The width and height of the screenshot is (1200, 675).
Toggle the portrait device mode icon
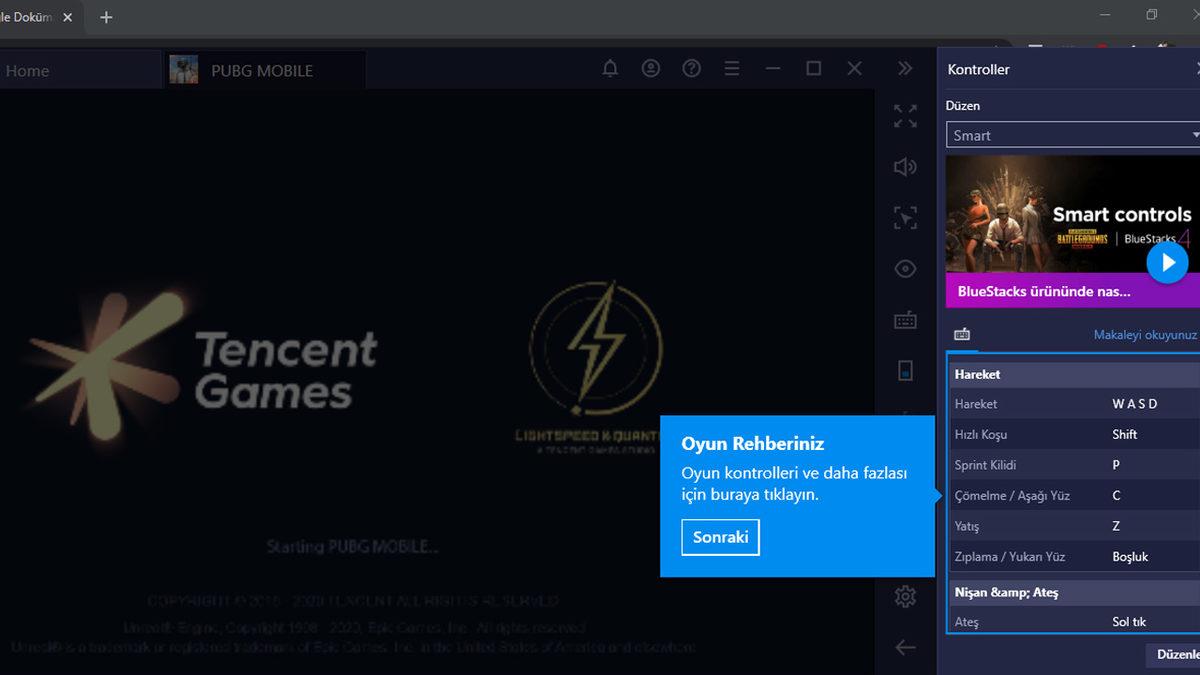click(905, 370)
